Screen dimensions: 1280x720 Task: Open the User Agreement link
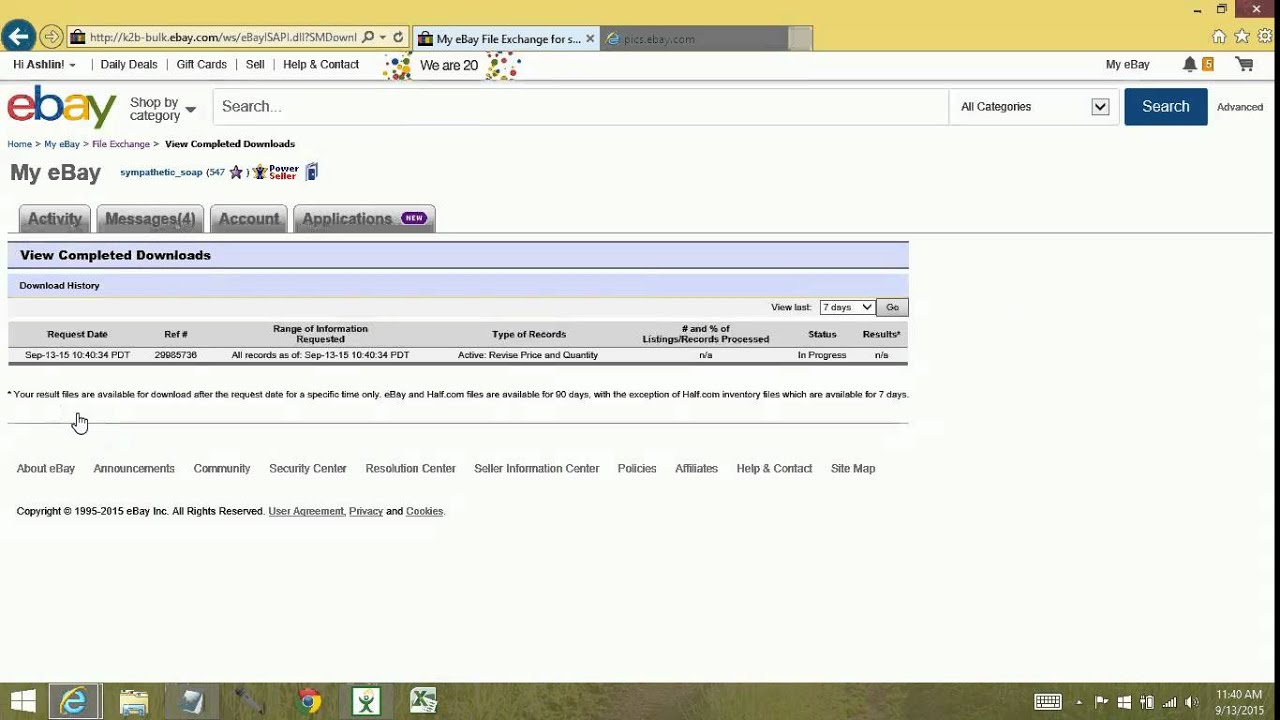(306, 511)
